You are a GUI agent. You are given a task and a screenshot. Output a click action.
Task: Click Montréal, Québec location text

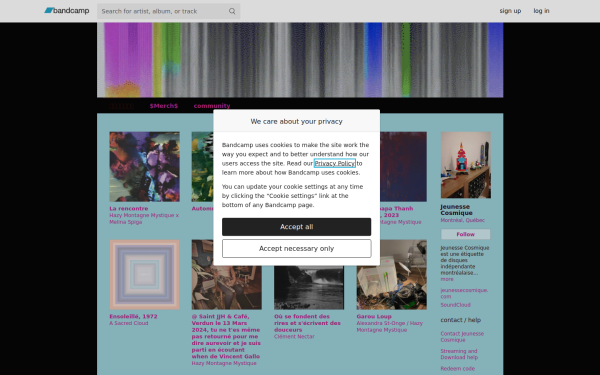tap(462, 220)
